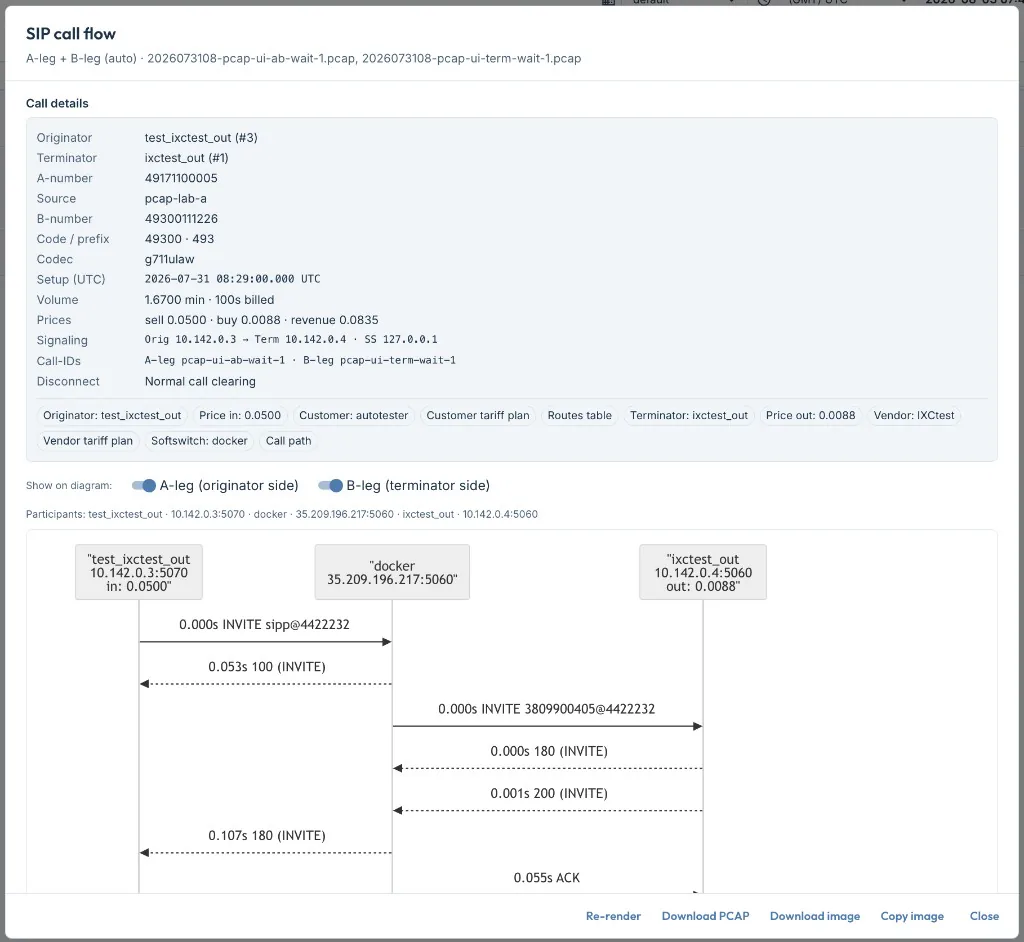Select the '0.107s 180 (INVITE)' message
Viewport: 1024px width, 942px height.
266,836
